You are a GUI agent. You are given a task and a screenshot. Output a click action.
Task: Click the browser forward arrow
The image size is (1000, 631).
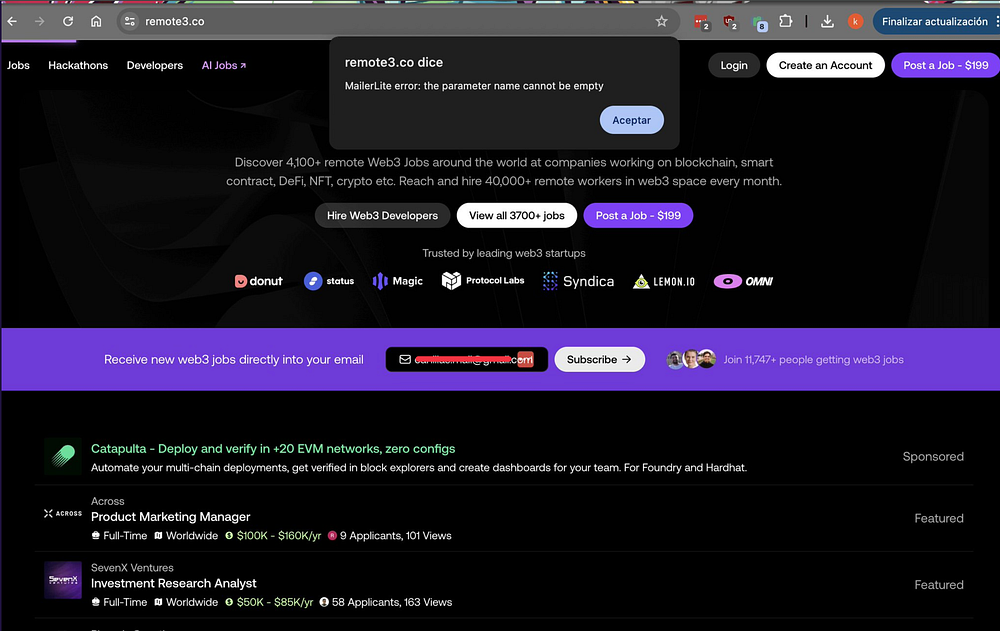coord(40,21)
